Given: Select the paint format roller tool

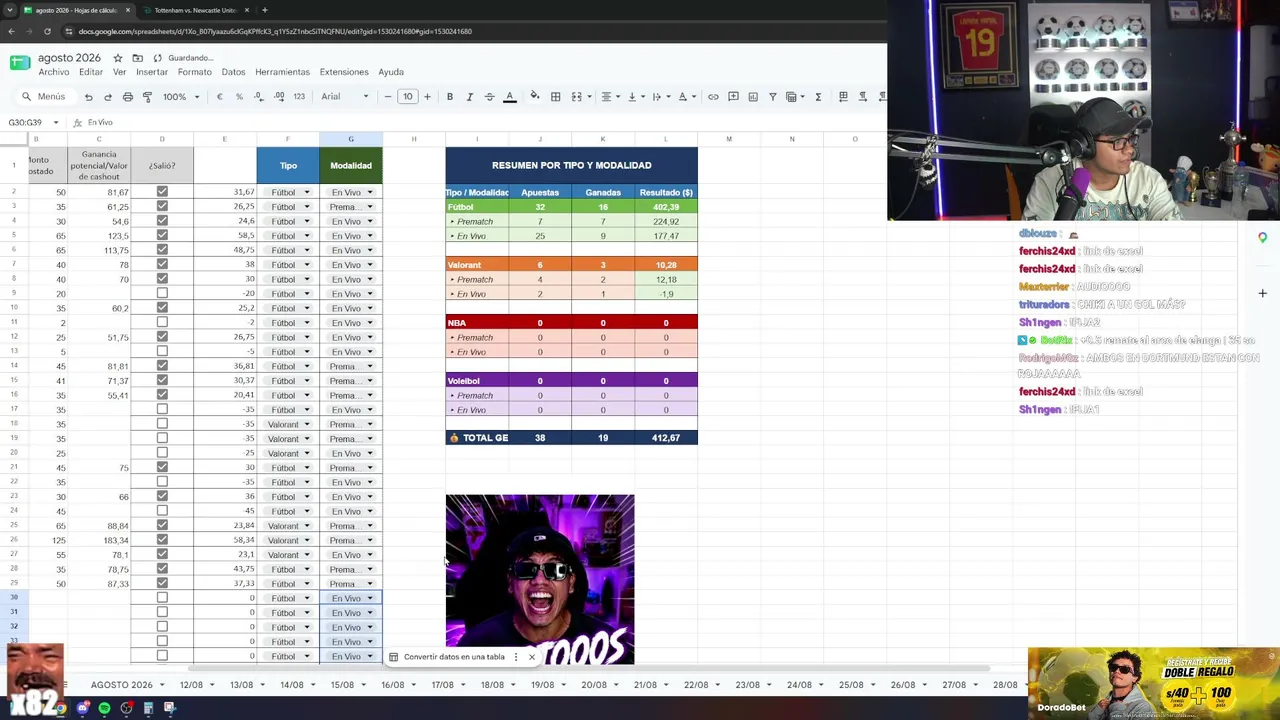Looking at the screenshot, I should 147,97.
